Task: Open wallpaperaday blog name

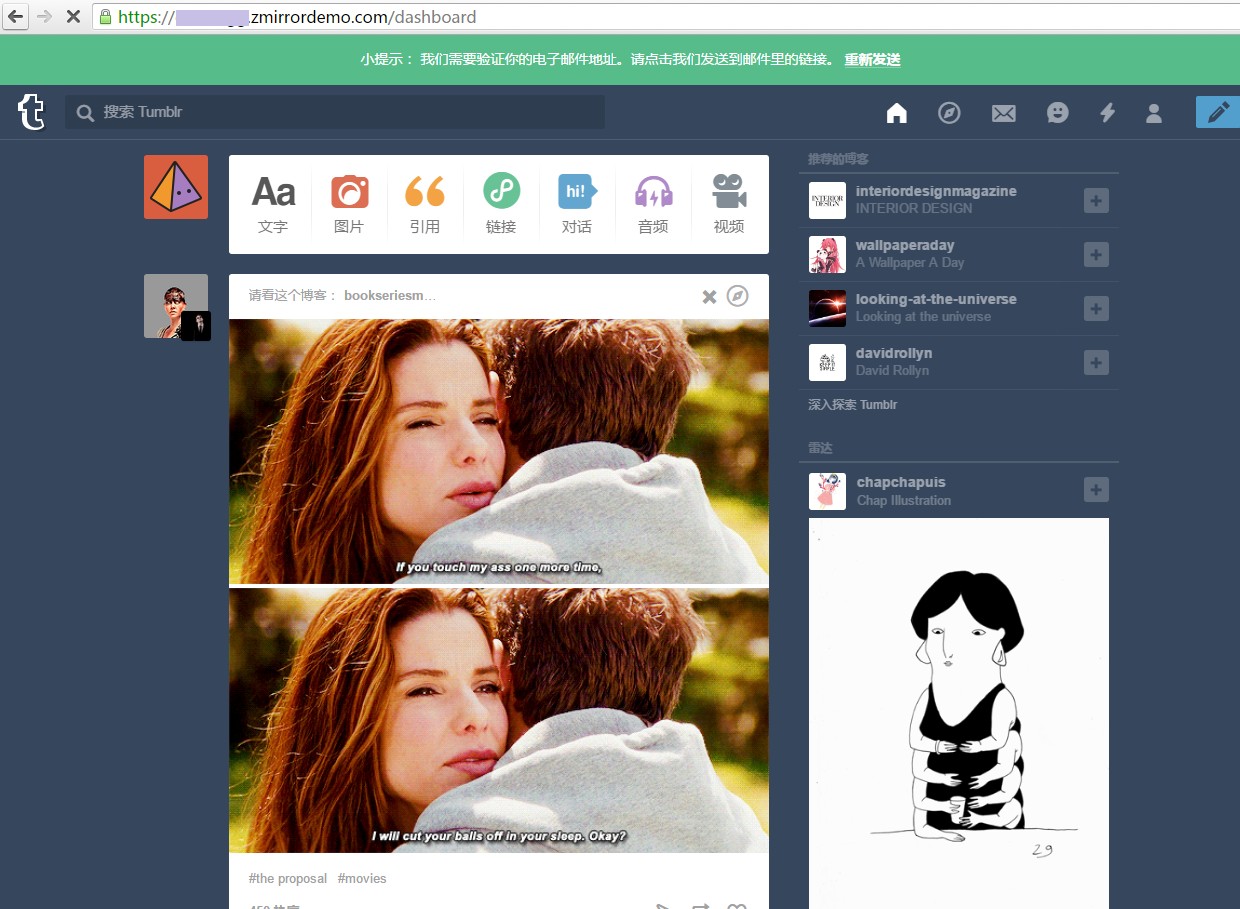Action: pos(905,245)
